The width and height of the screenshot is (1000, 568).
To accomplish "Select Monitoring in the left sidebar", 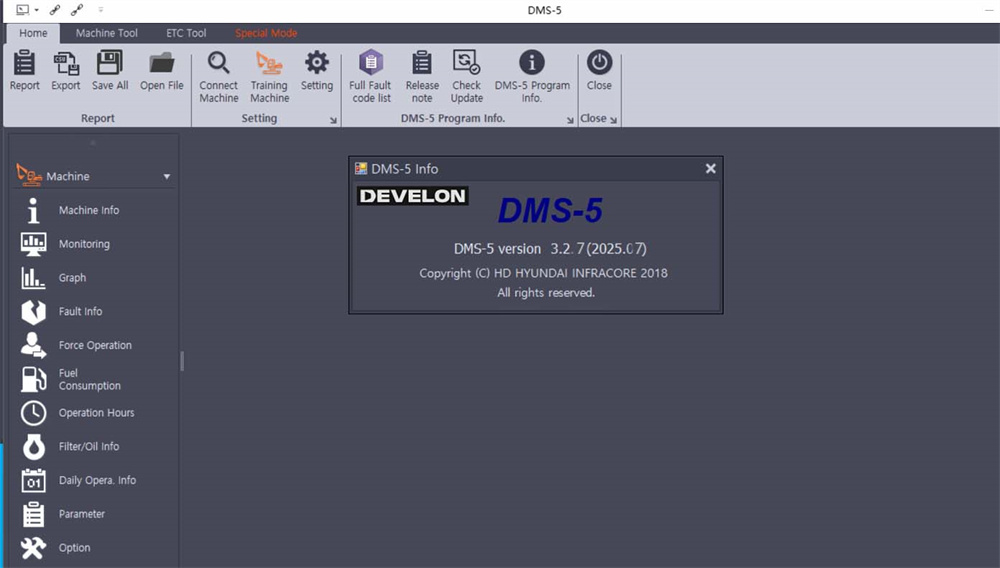I will pyautogui.click(x=84, y=244).
